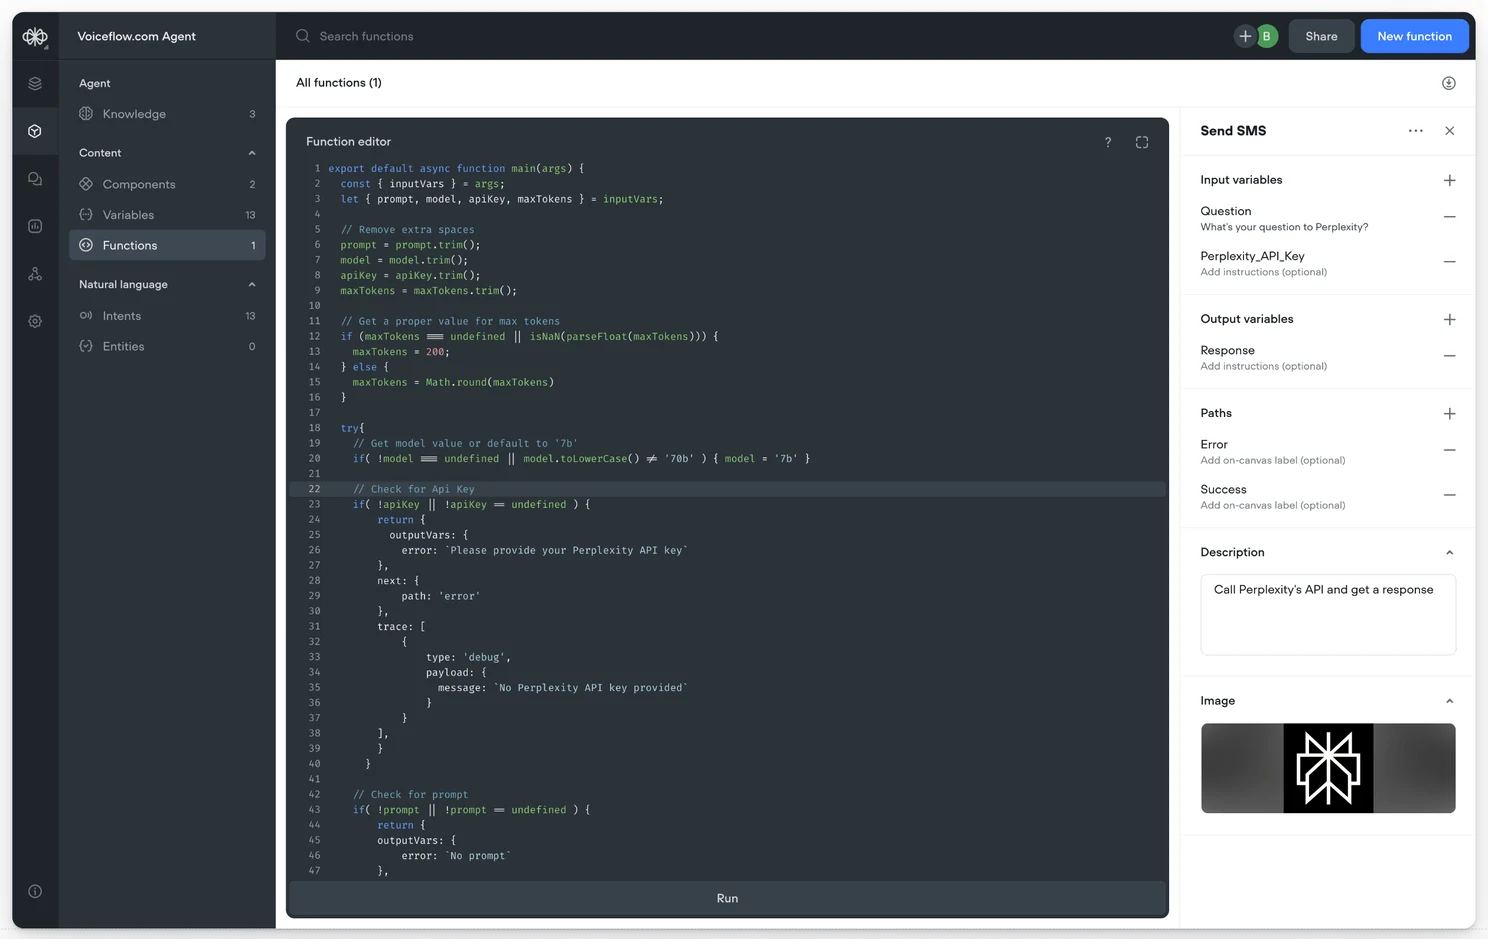Add a new input variable
This screenshot has width=1488, height=939.
1450,180
